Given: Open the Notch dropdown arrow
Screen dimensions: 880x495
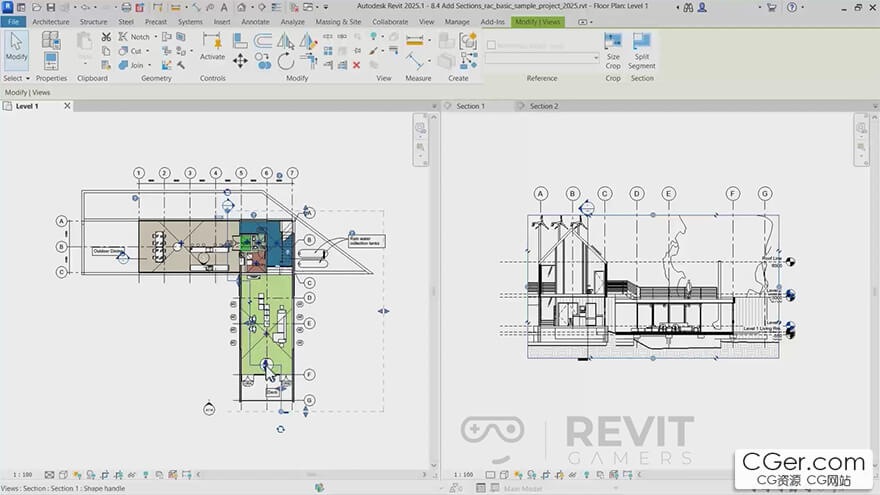Looking at the screenshot, I should click(x=156, y=36).
